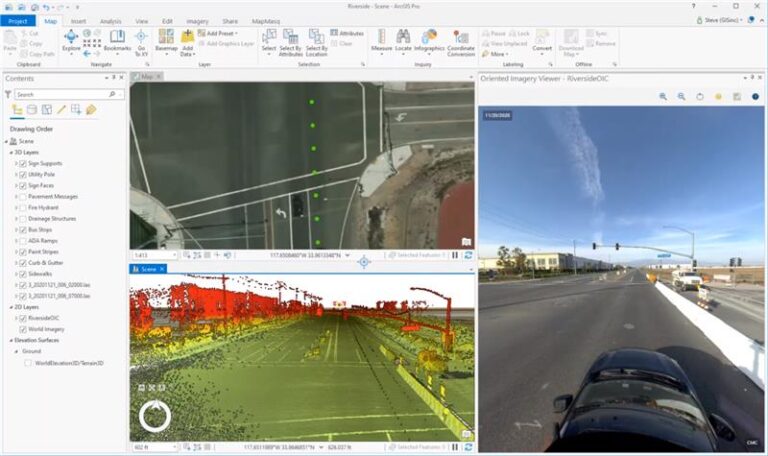
Task: Open the Analysis ribbon tab
Action: [110, 20]
